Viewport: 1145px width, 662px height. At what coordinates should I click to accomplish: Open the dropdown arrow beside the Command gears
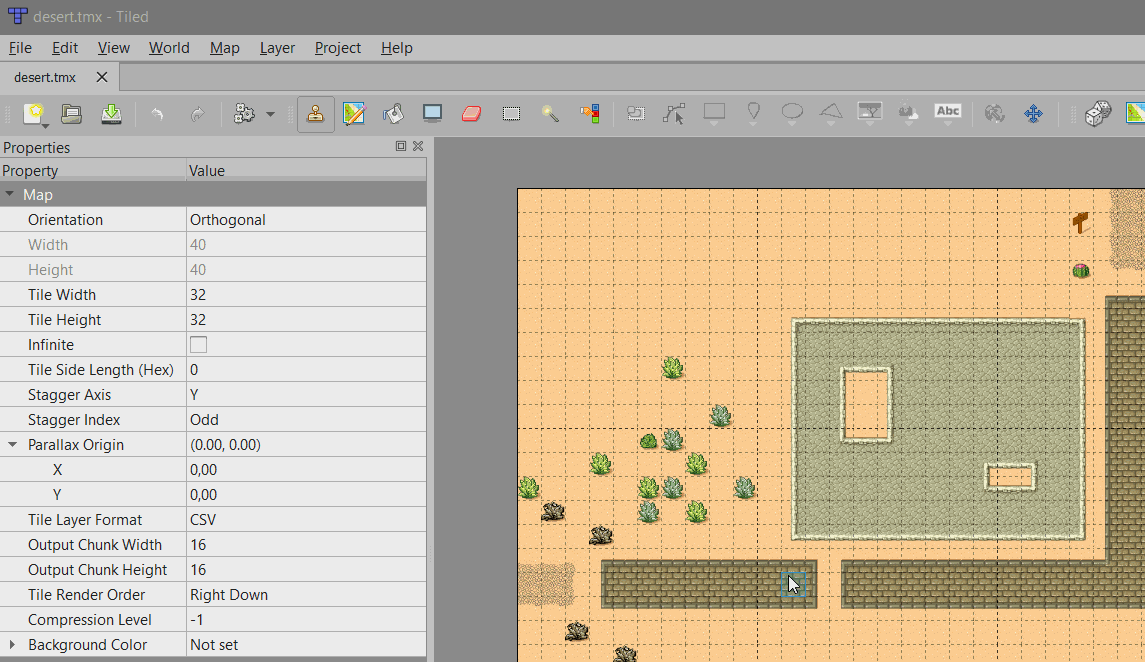pyautogui.click(x=270, y=115)
